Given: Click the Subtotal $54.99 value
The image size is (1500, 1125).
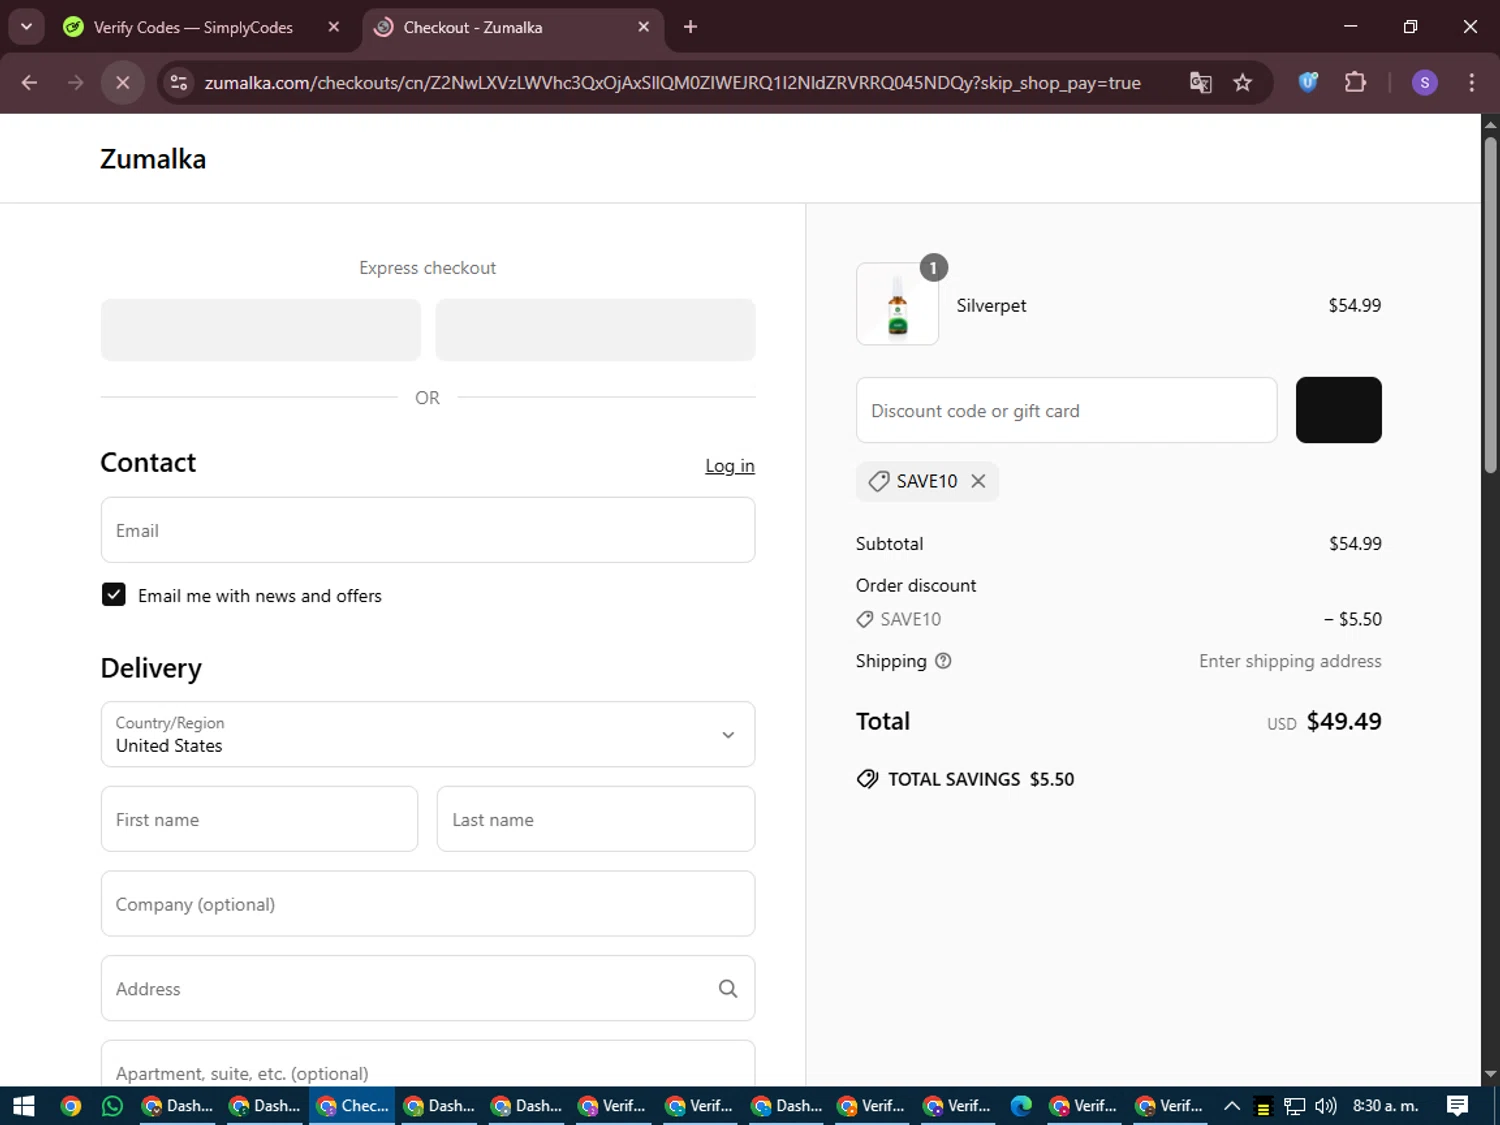Looking at the screenshot, I should click(x=1355, y=544).
